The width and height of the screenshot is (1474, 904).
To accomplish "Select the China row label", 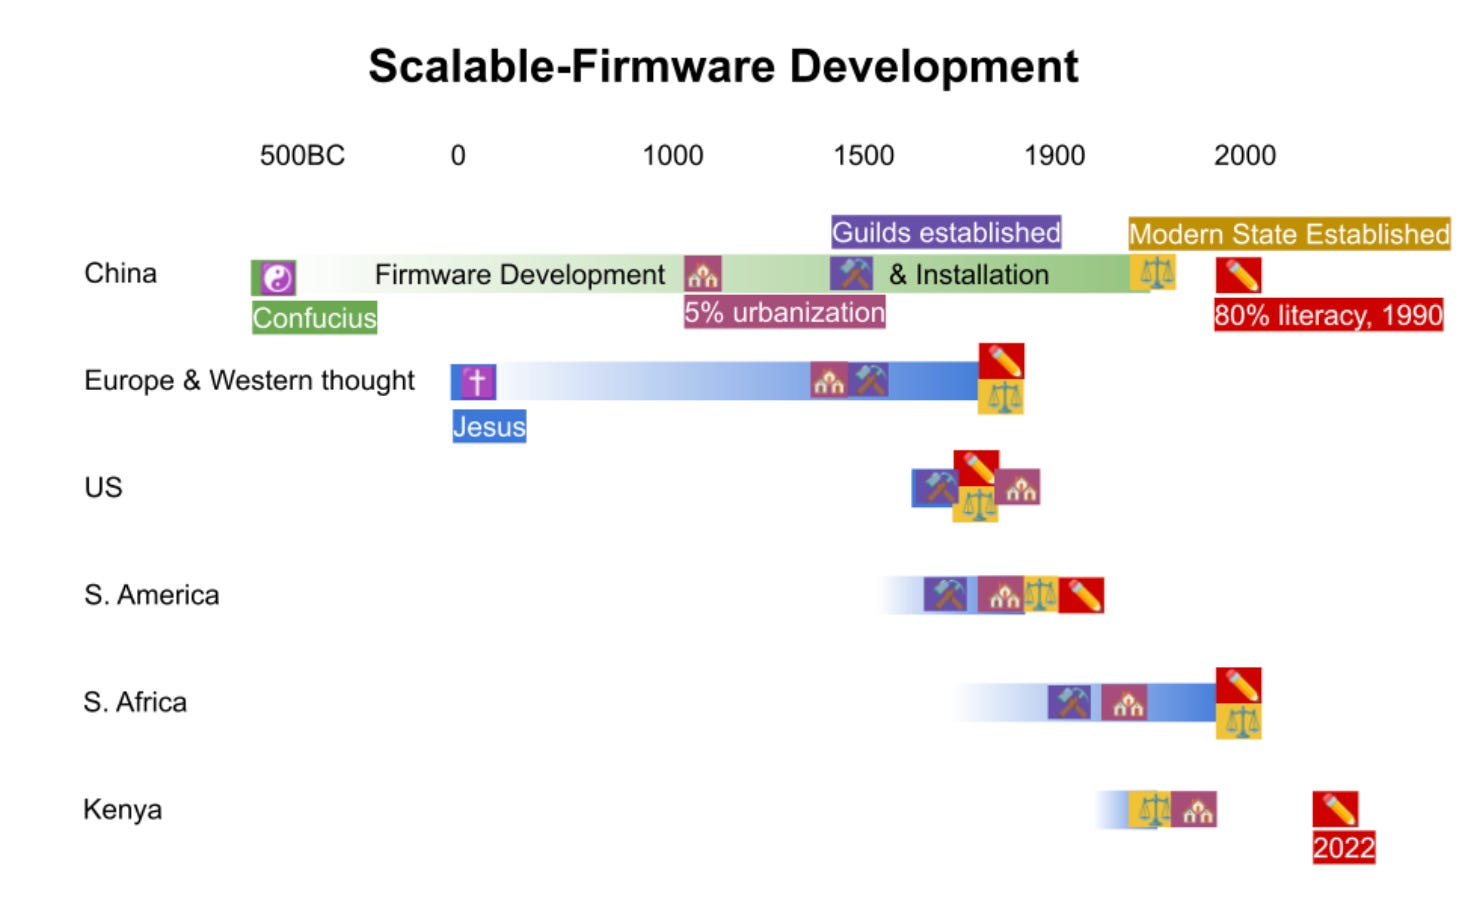I will pyautogui.click(x=121, y=273).
